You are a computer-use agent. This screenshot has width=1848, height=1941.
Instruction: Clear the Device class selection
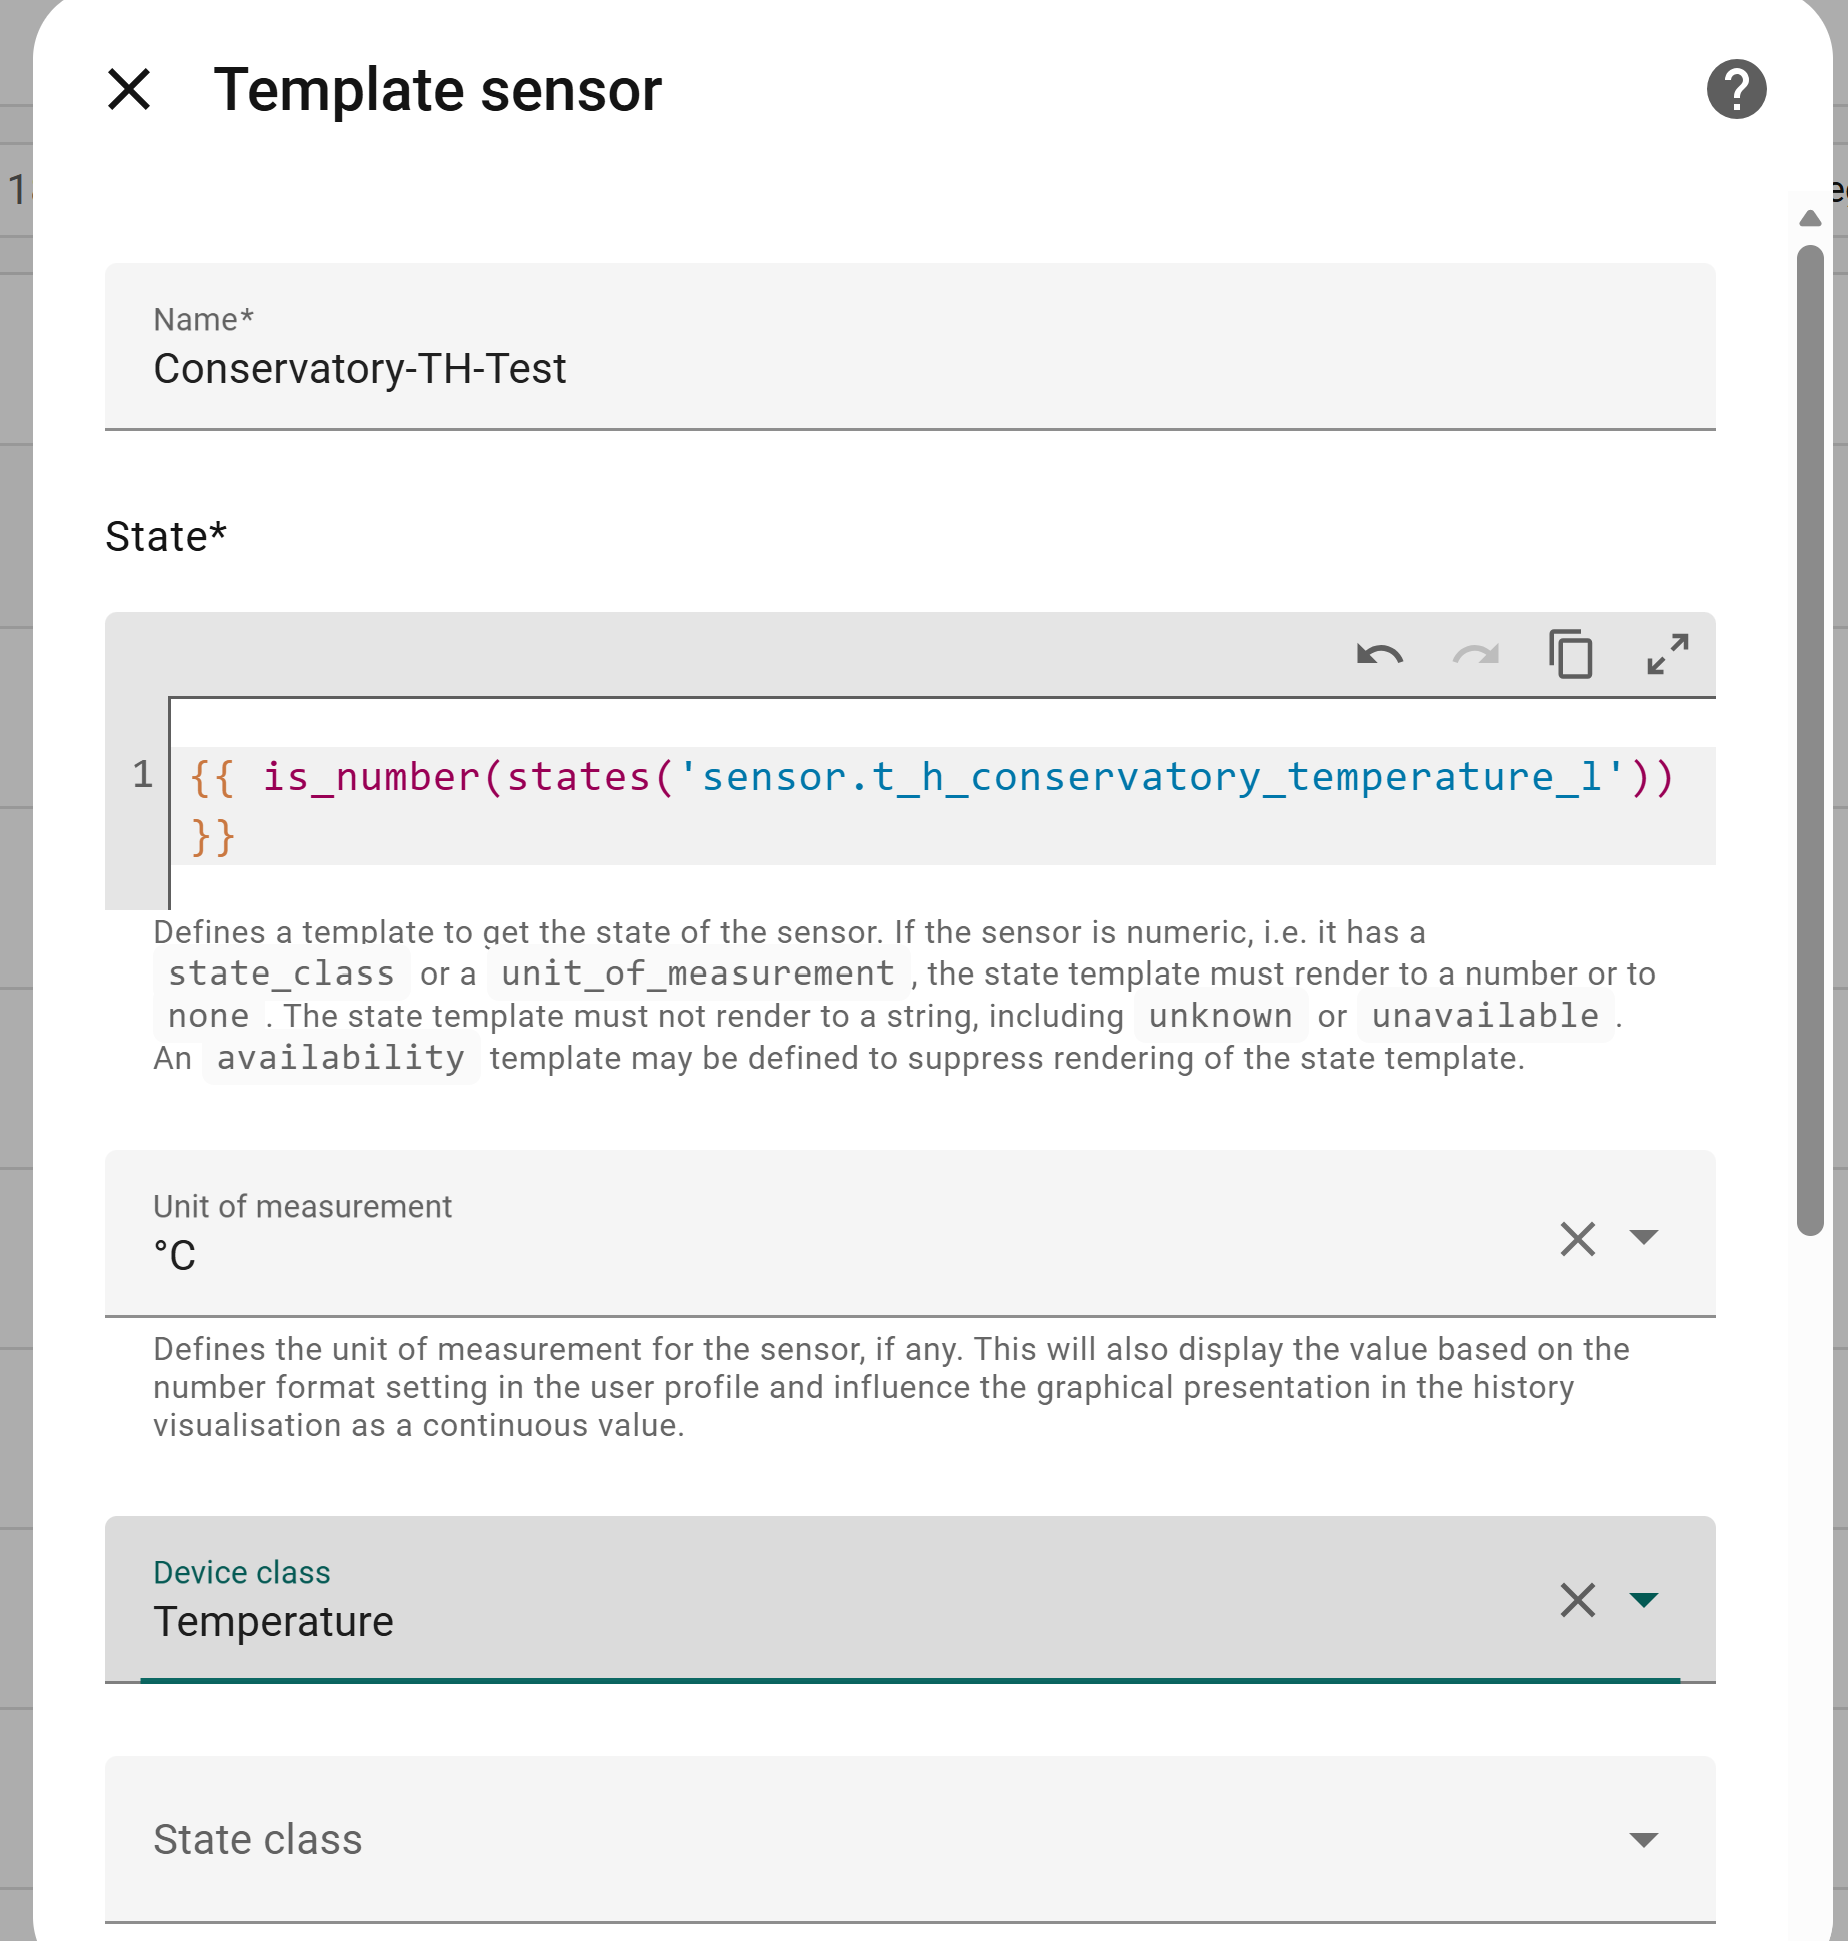pyautogui.click(x=1577, y=1600)
